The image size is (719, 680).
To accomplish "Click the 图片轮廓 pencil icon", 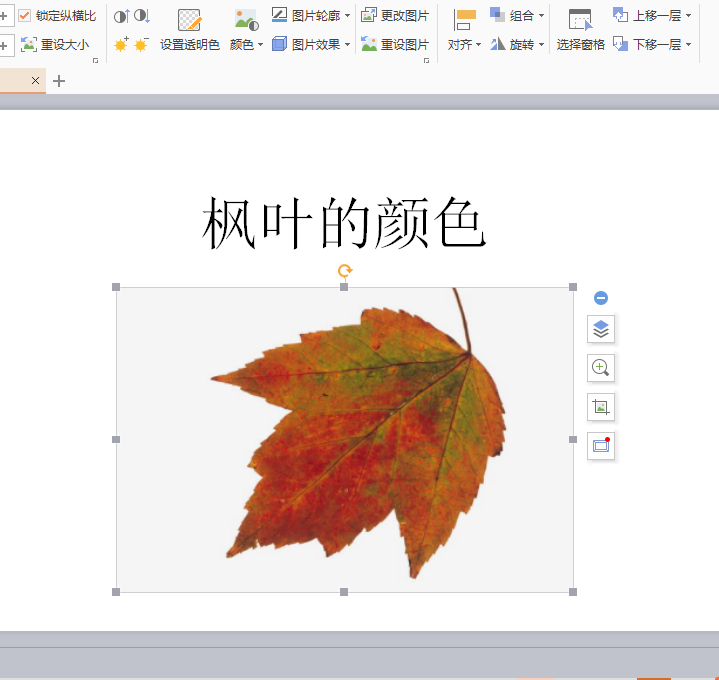I will [279, 15].
